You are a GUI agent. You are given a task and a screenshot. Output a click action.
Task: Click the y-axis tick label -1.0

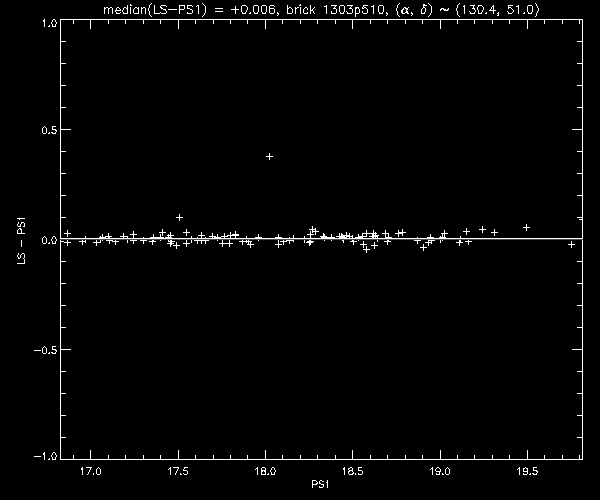pyautogui.click(x=46, y=456)
